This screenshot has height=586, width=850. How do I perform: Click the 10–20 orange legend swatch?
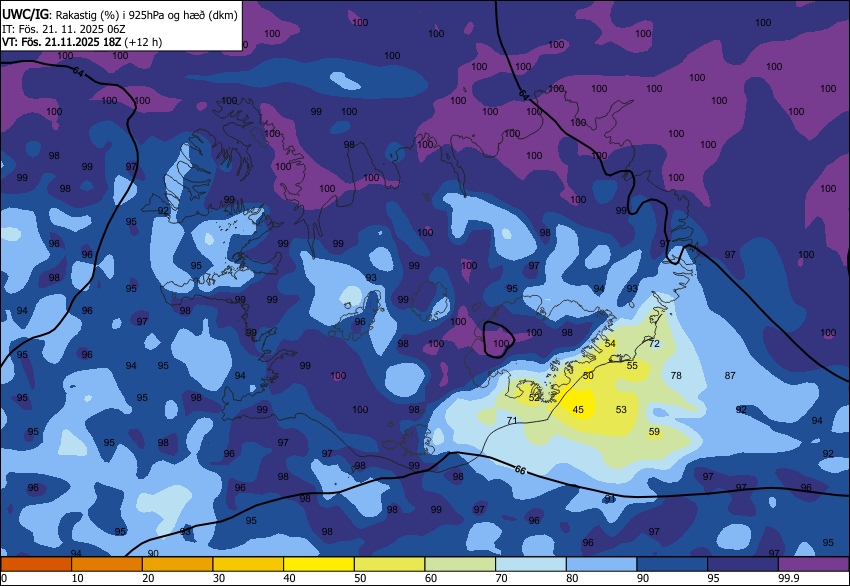(x=107, y=564)
